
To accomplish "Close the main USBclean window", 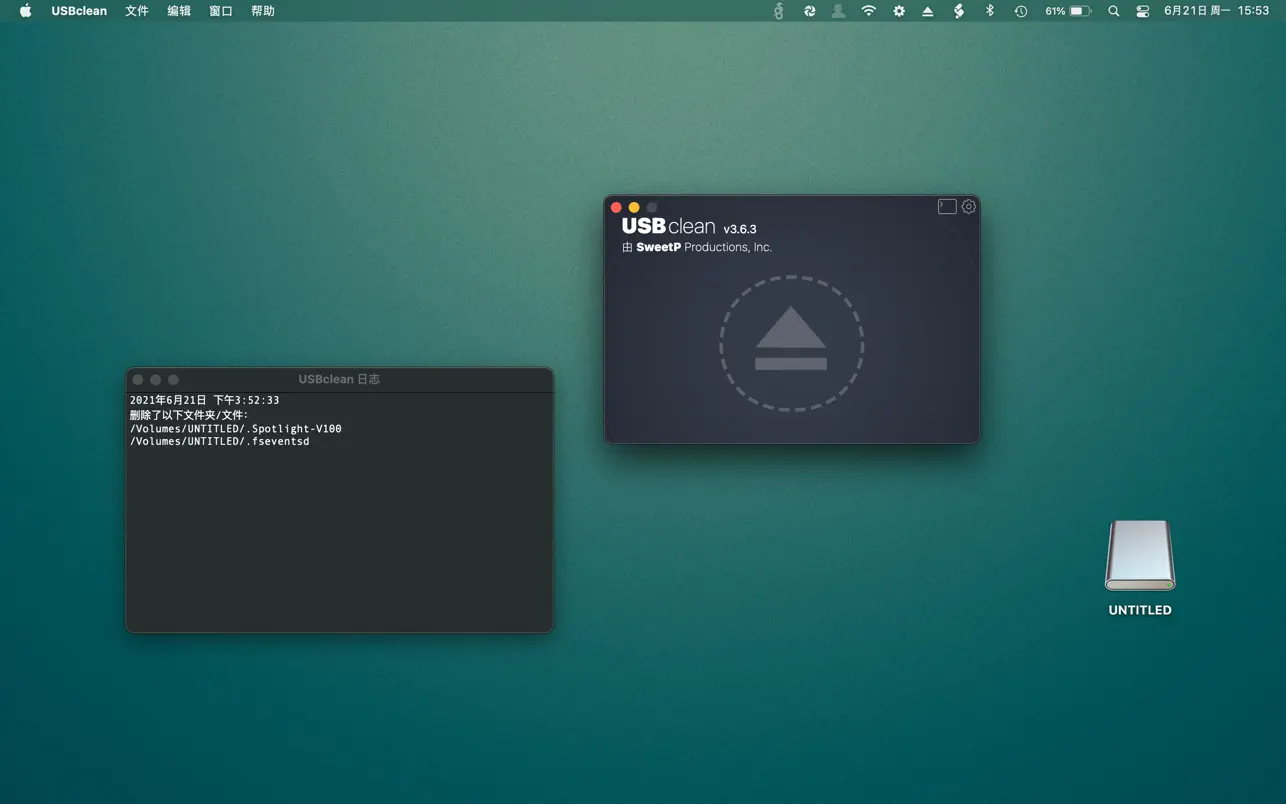I will point(616,207).
